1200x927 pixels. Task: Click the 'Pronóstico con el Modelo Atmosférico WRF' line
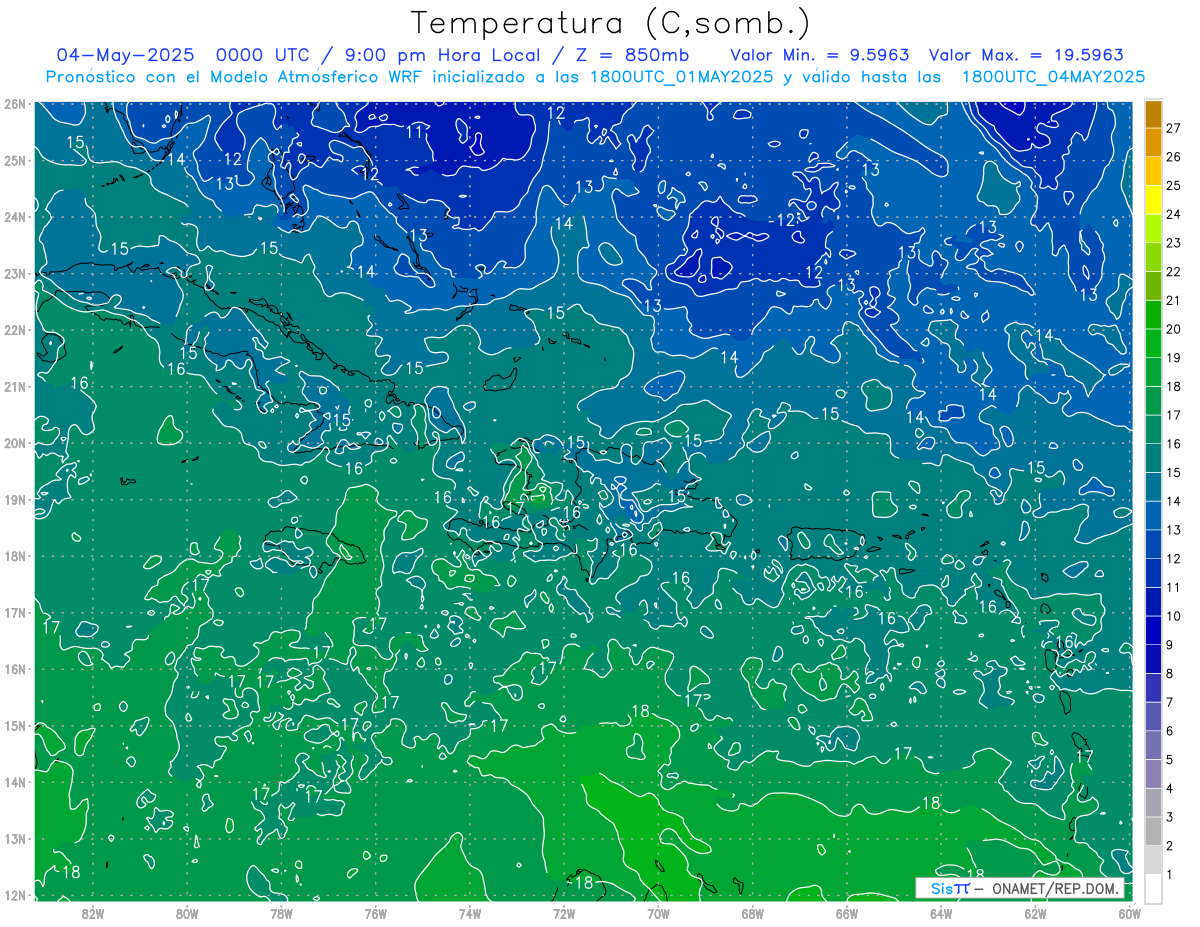pyautogui.click(x=595, y=76)
